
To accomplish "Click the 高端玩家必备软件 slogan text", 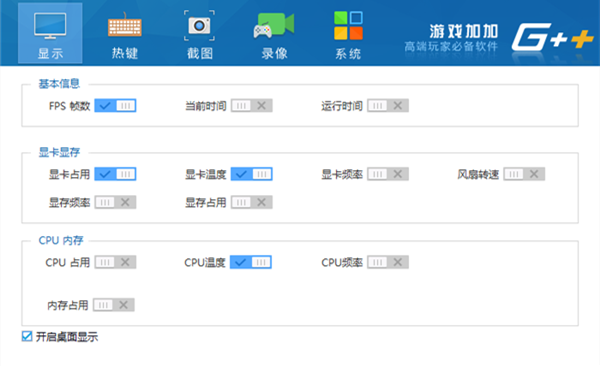I will click(x=451, y=47).
